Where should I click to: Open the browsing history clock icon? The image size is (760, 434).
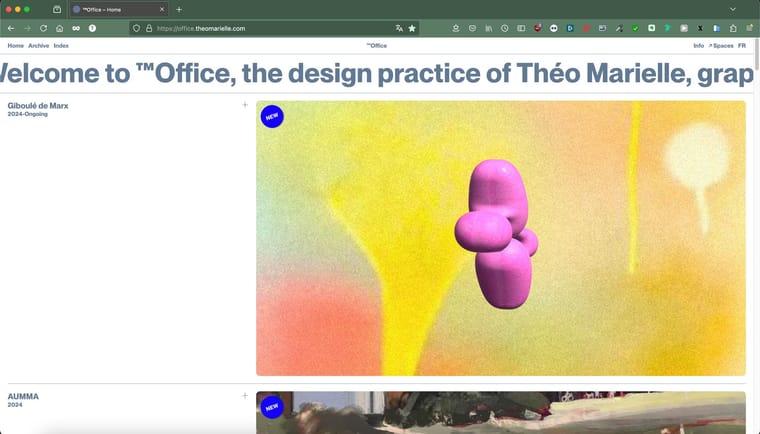pyautogui.click(x=505, y=29)
